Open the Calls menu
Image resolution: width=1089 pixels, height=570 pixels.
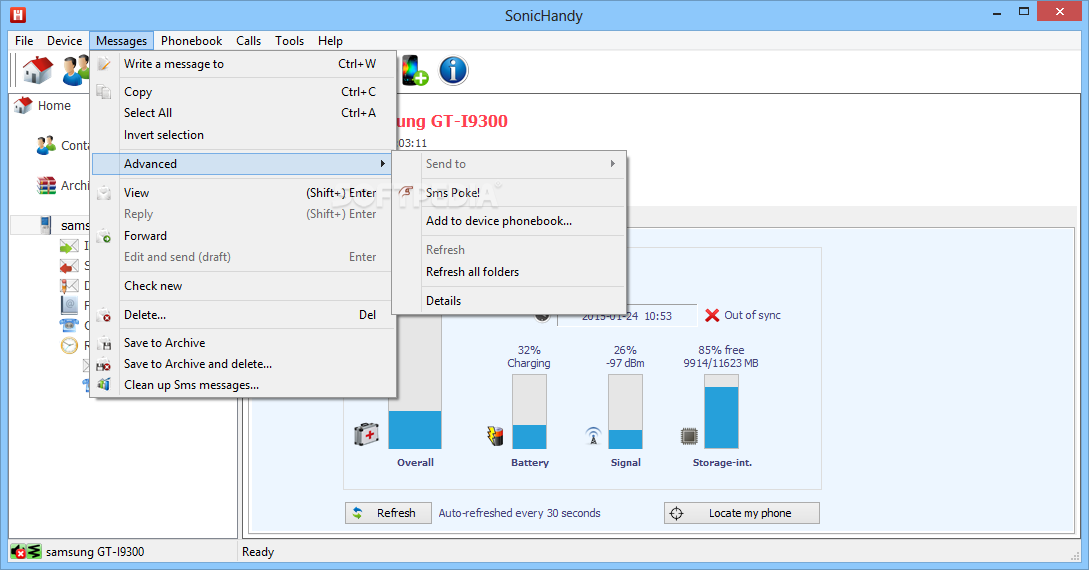248,41
